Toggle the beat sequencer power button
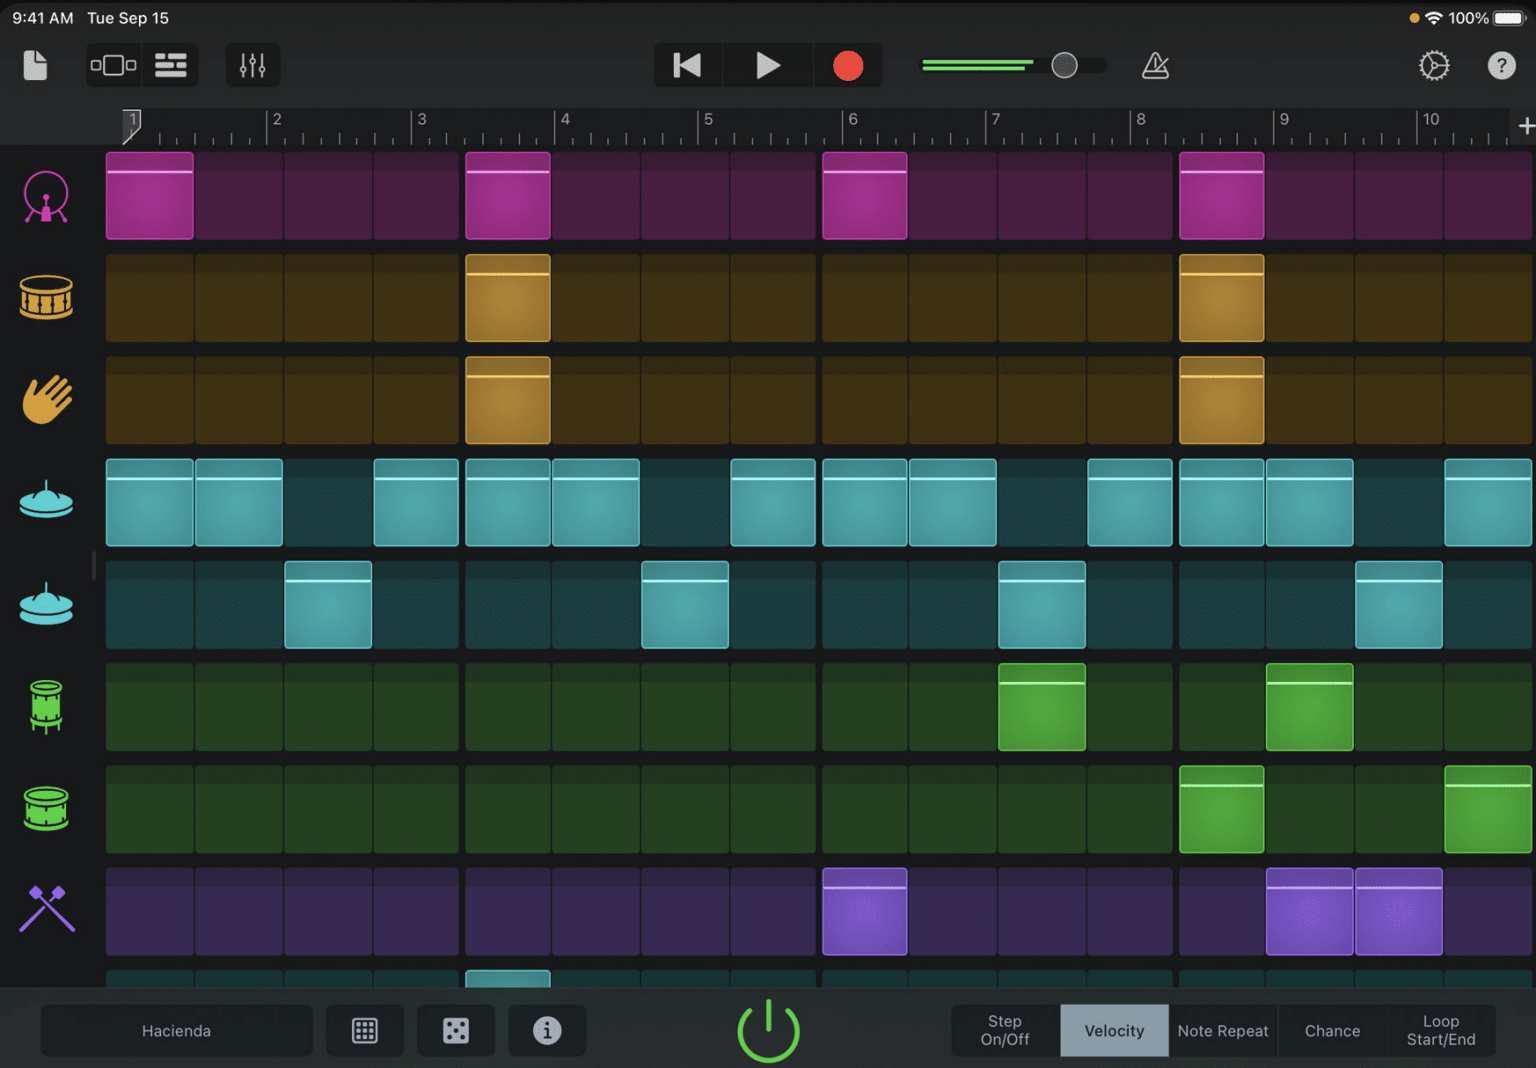Image resolution: width=1536 pixels, height=1068 pixels. coord(768,1030)
